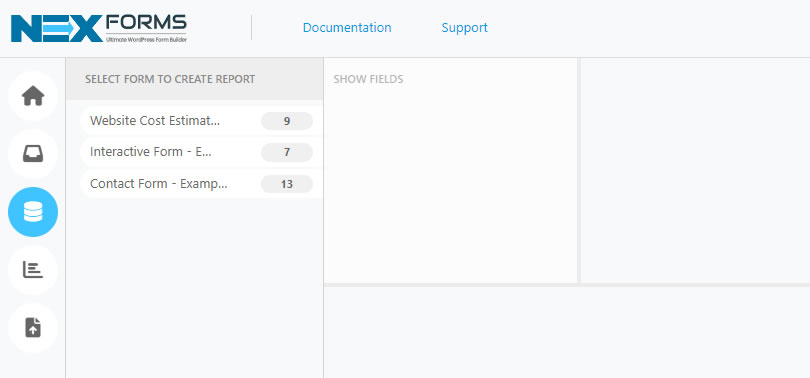
Task: Click the 13 entries count badge
Action: (x=287, y=184)
